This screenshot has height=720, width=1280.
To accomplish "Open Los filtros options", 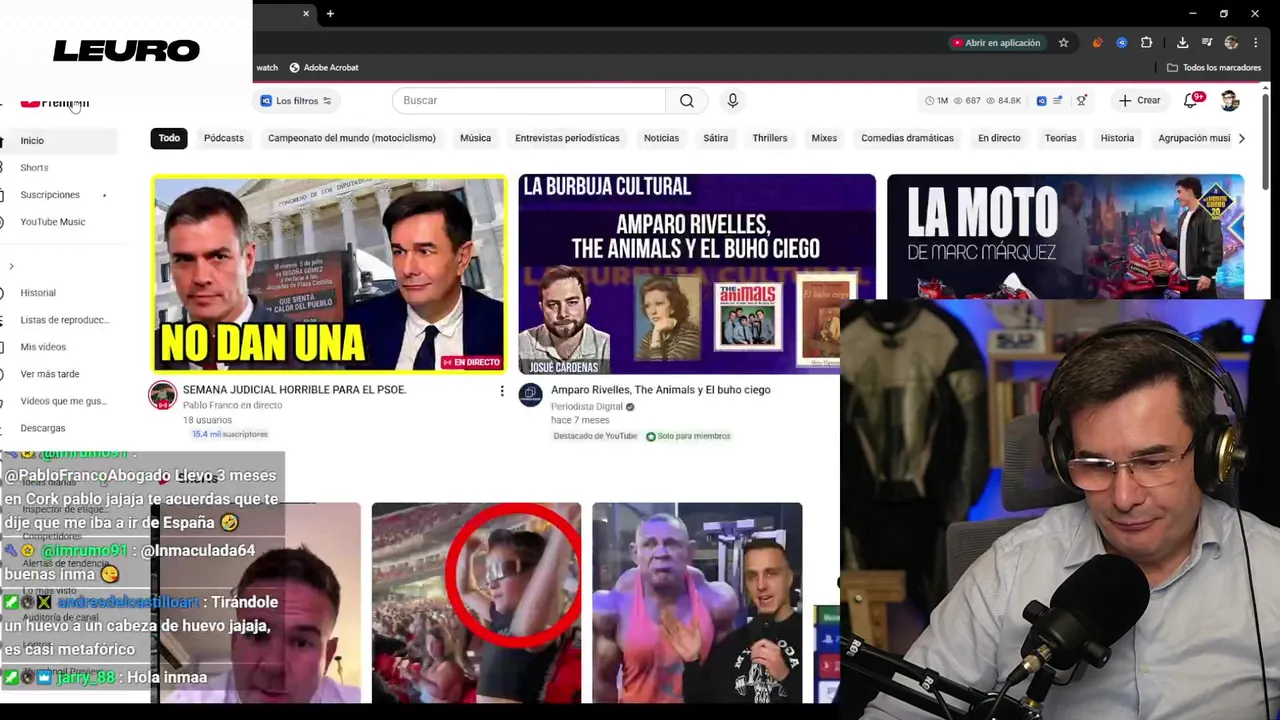I will [x=296, y=101].
